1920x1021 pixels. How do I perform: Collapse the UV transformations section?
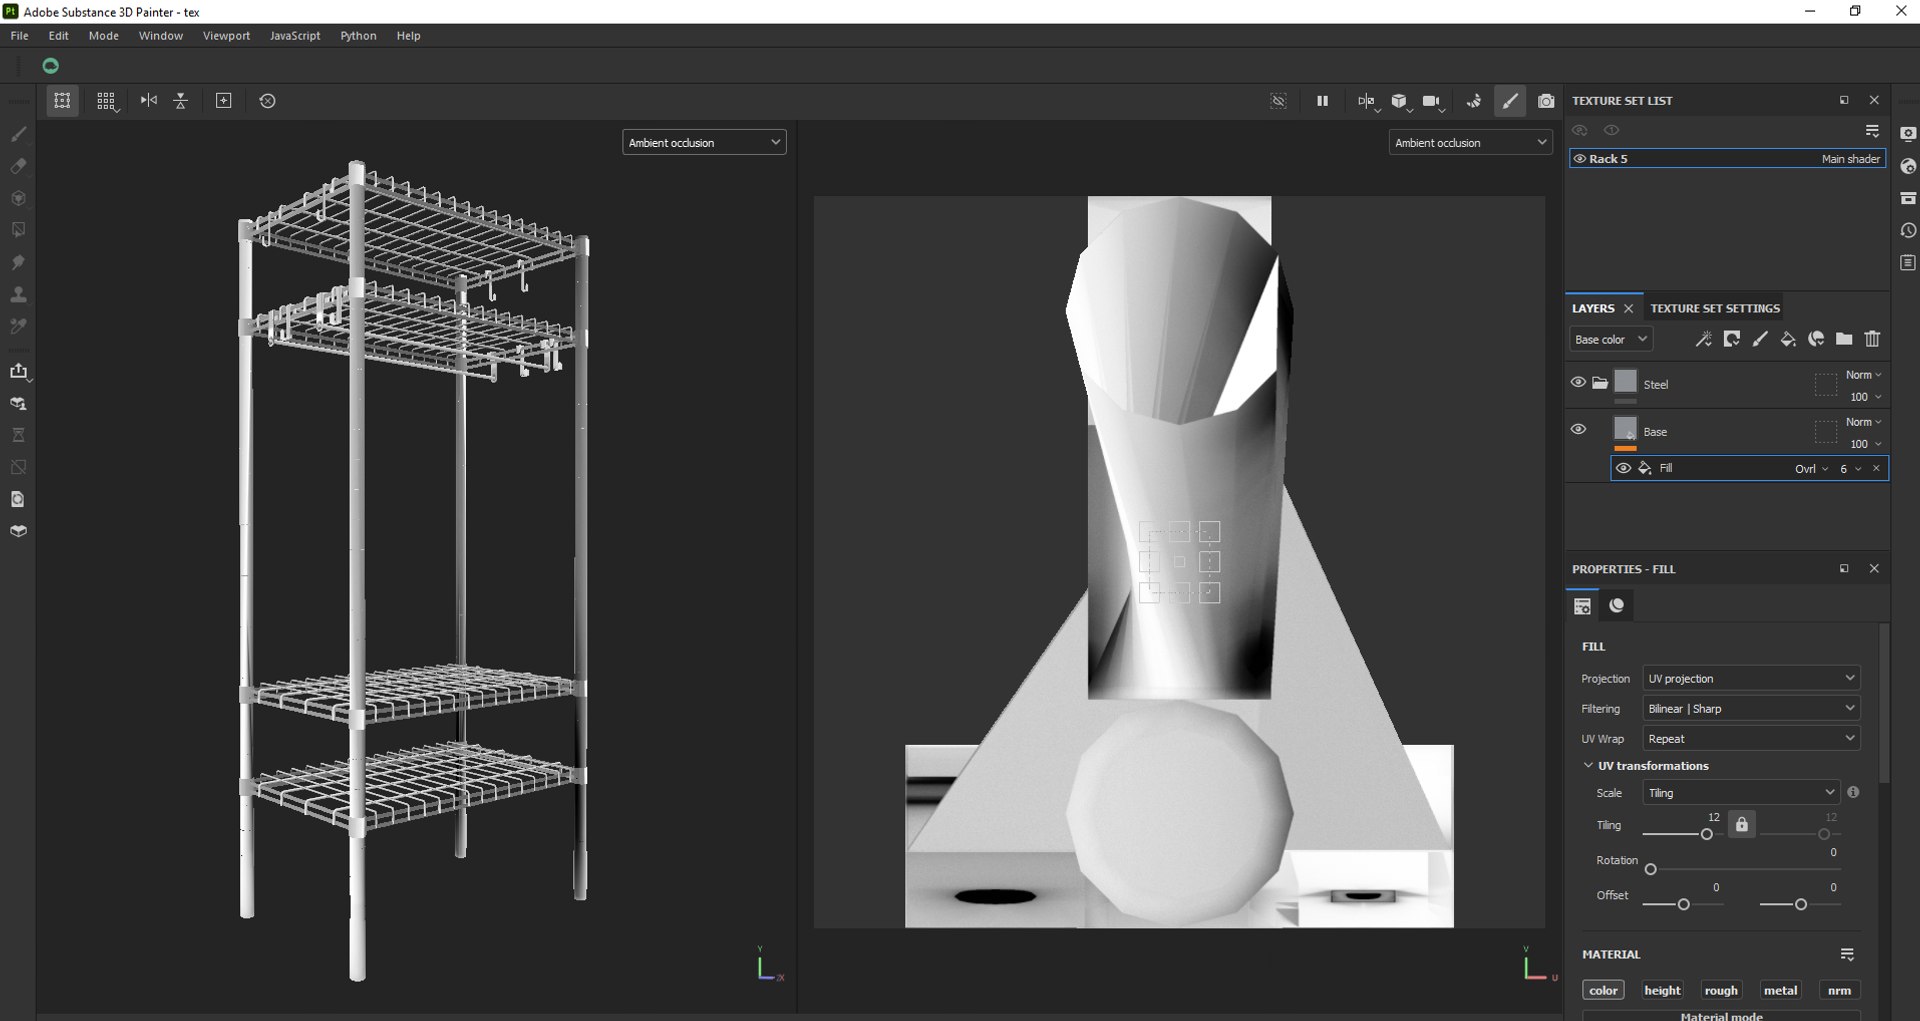[1588, 766]
